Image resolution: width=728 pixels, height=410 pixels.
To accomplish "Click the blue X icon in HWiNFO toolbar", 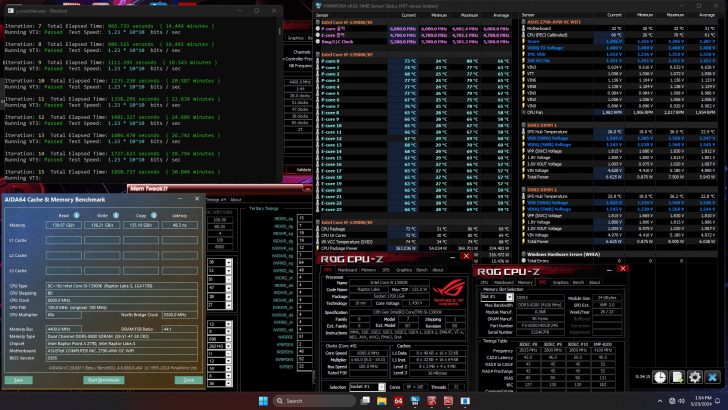I will pyautogui.click(x=712, y=377).
